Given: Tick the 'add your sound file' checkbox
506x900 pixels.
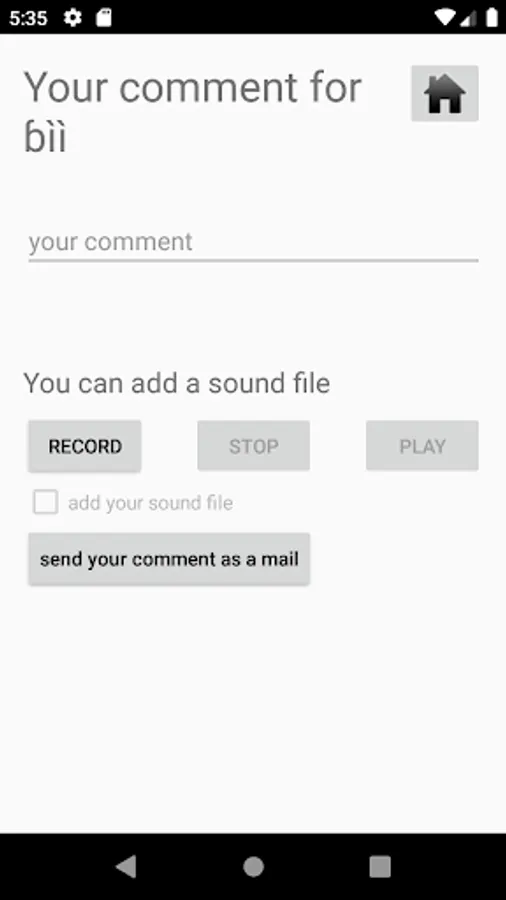Looking at the screenshot, I should (45, 502).
